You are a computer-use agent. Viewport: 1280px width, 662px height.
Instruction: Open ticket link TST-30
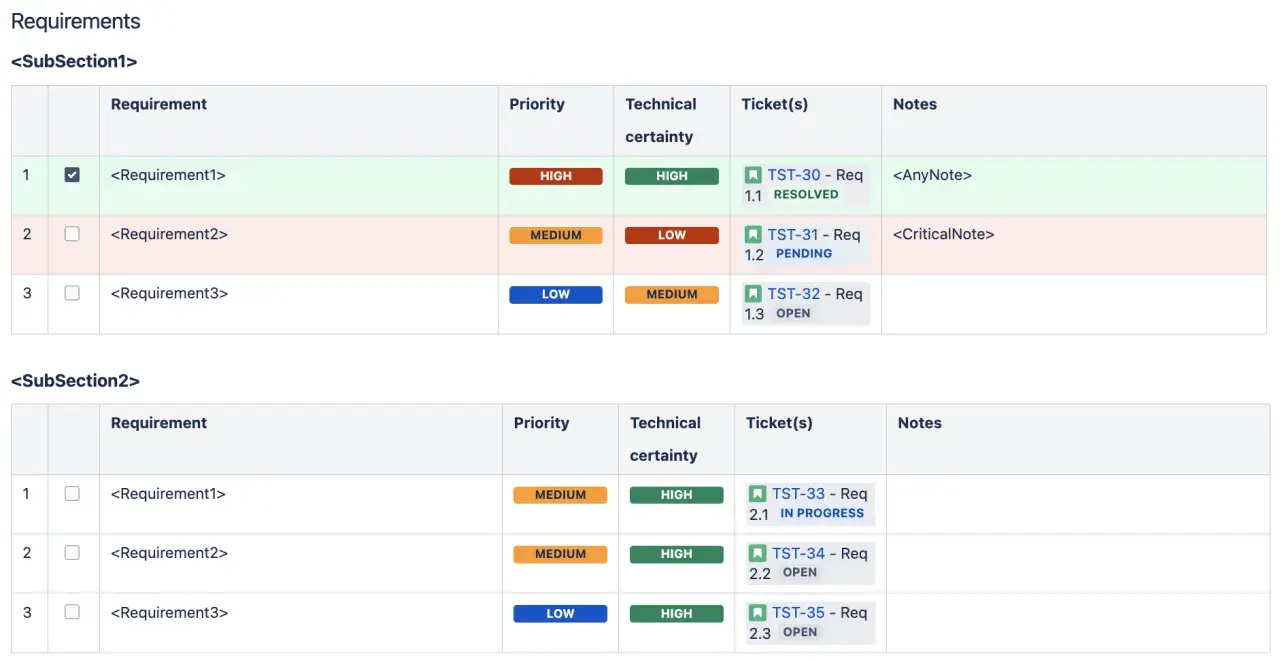point(794,175)
